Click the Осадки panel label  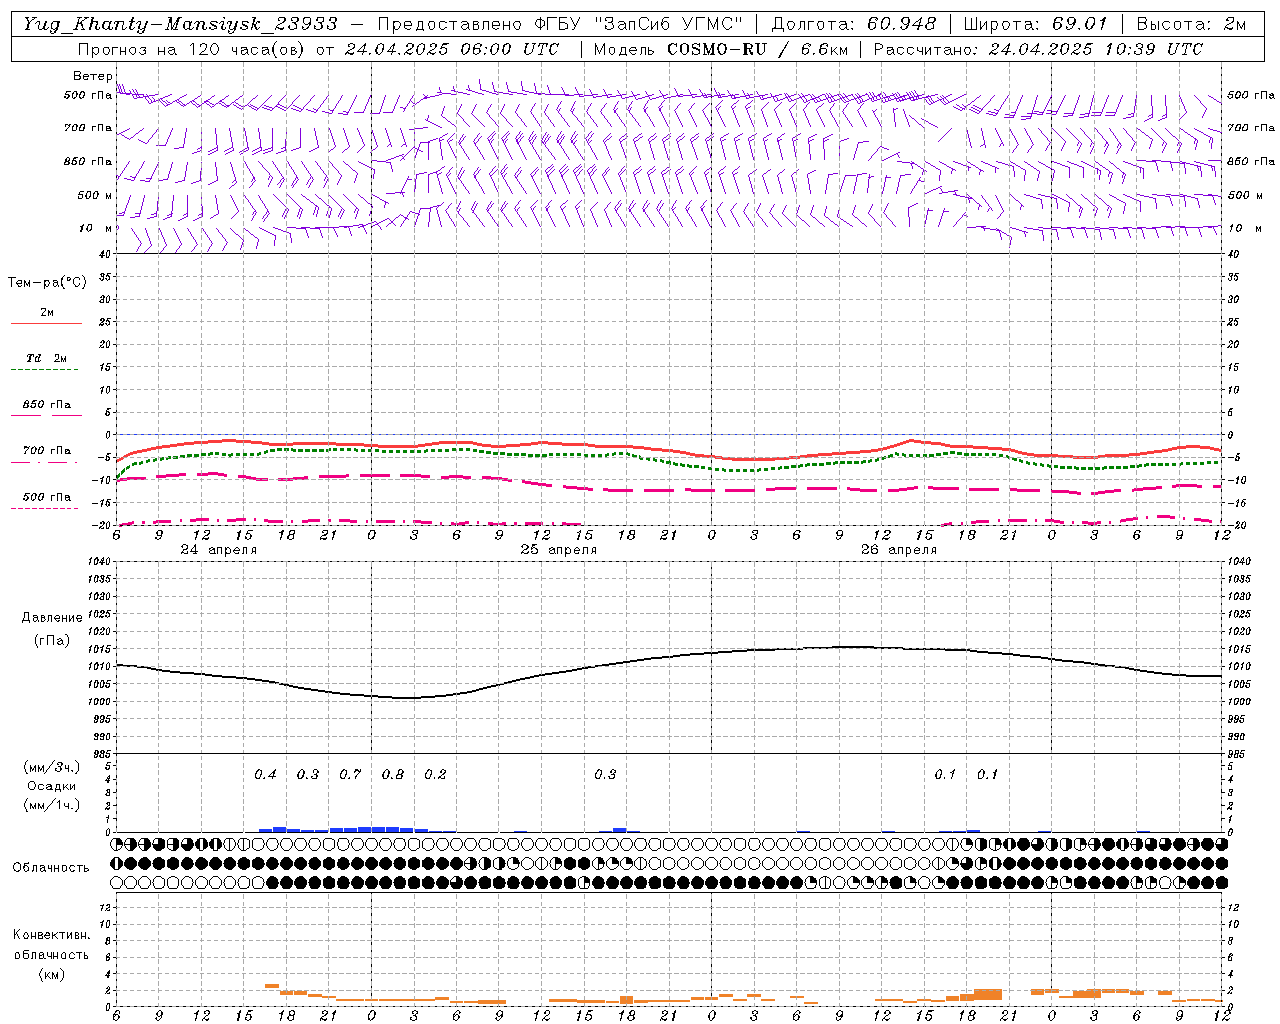(52, 786)
